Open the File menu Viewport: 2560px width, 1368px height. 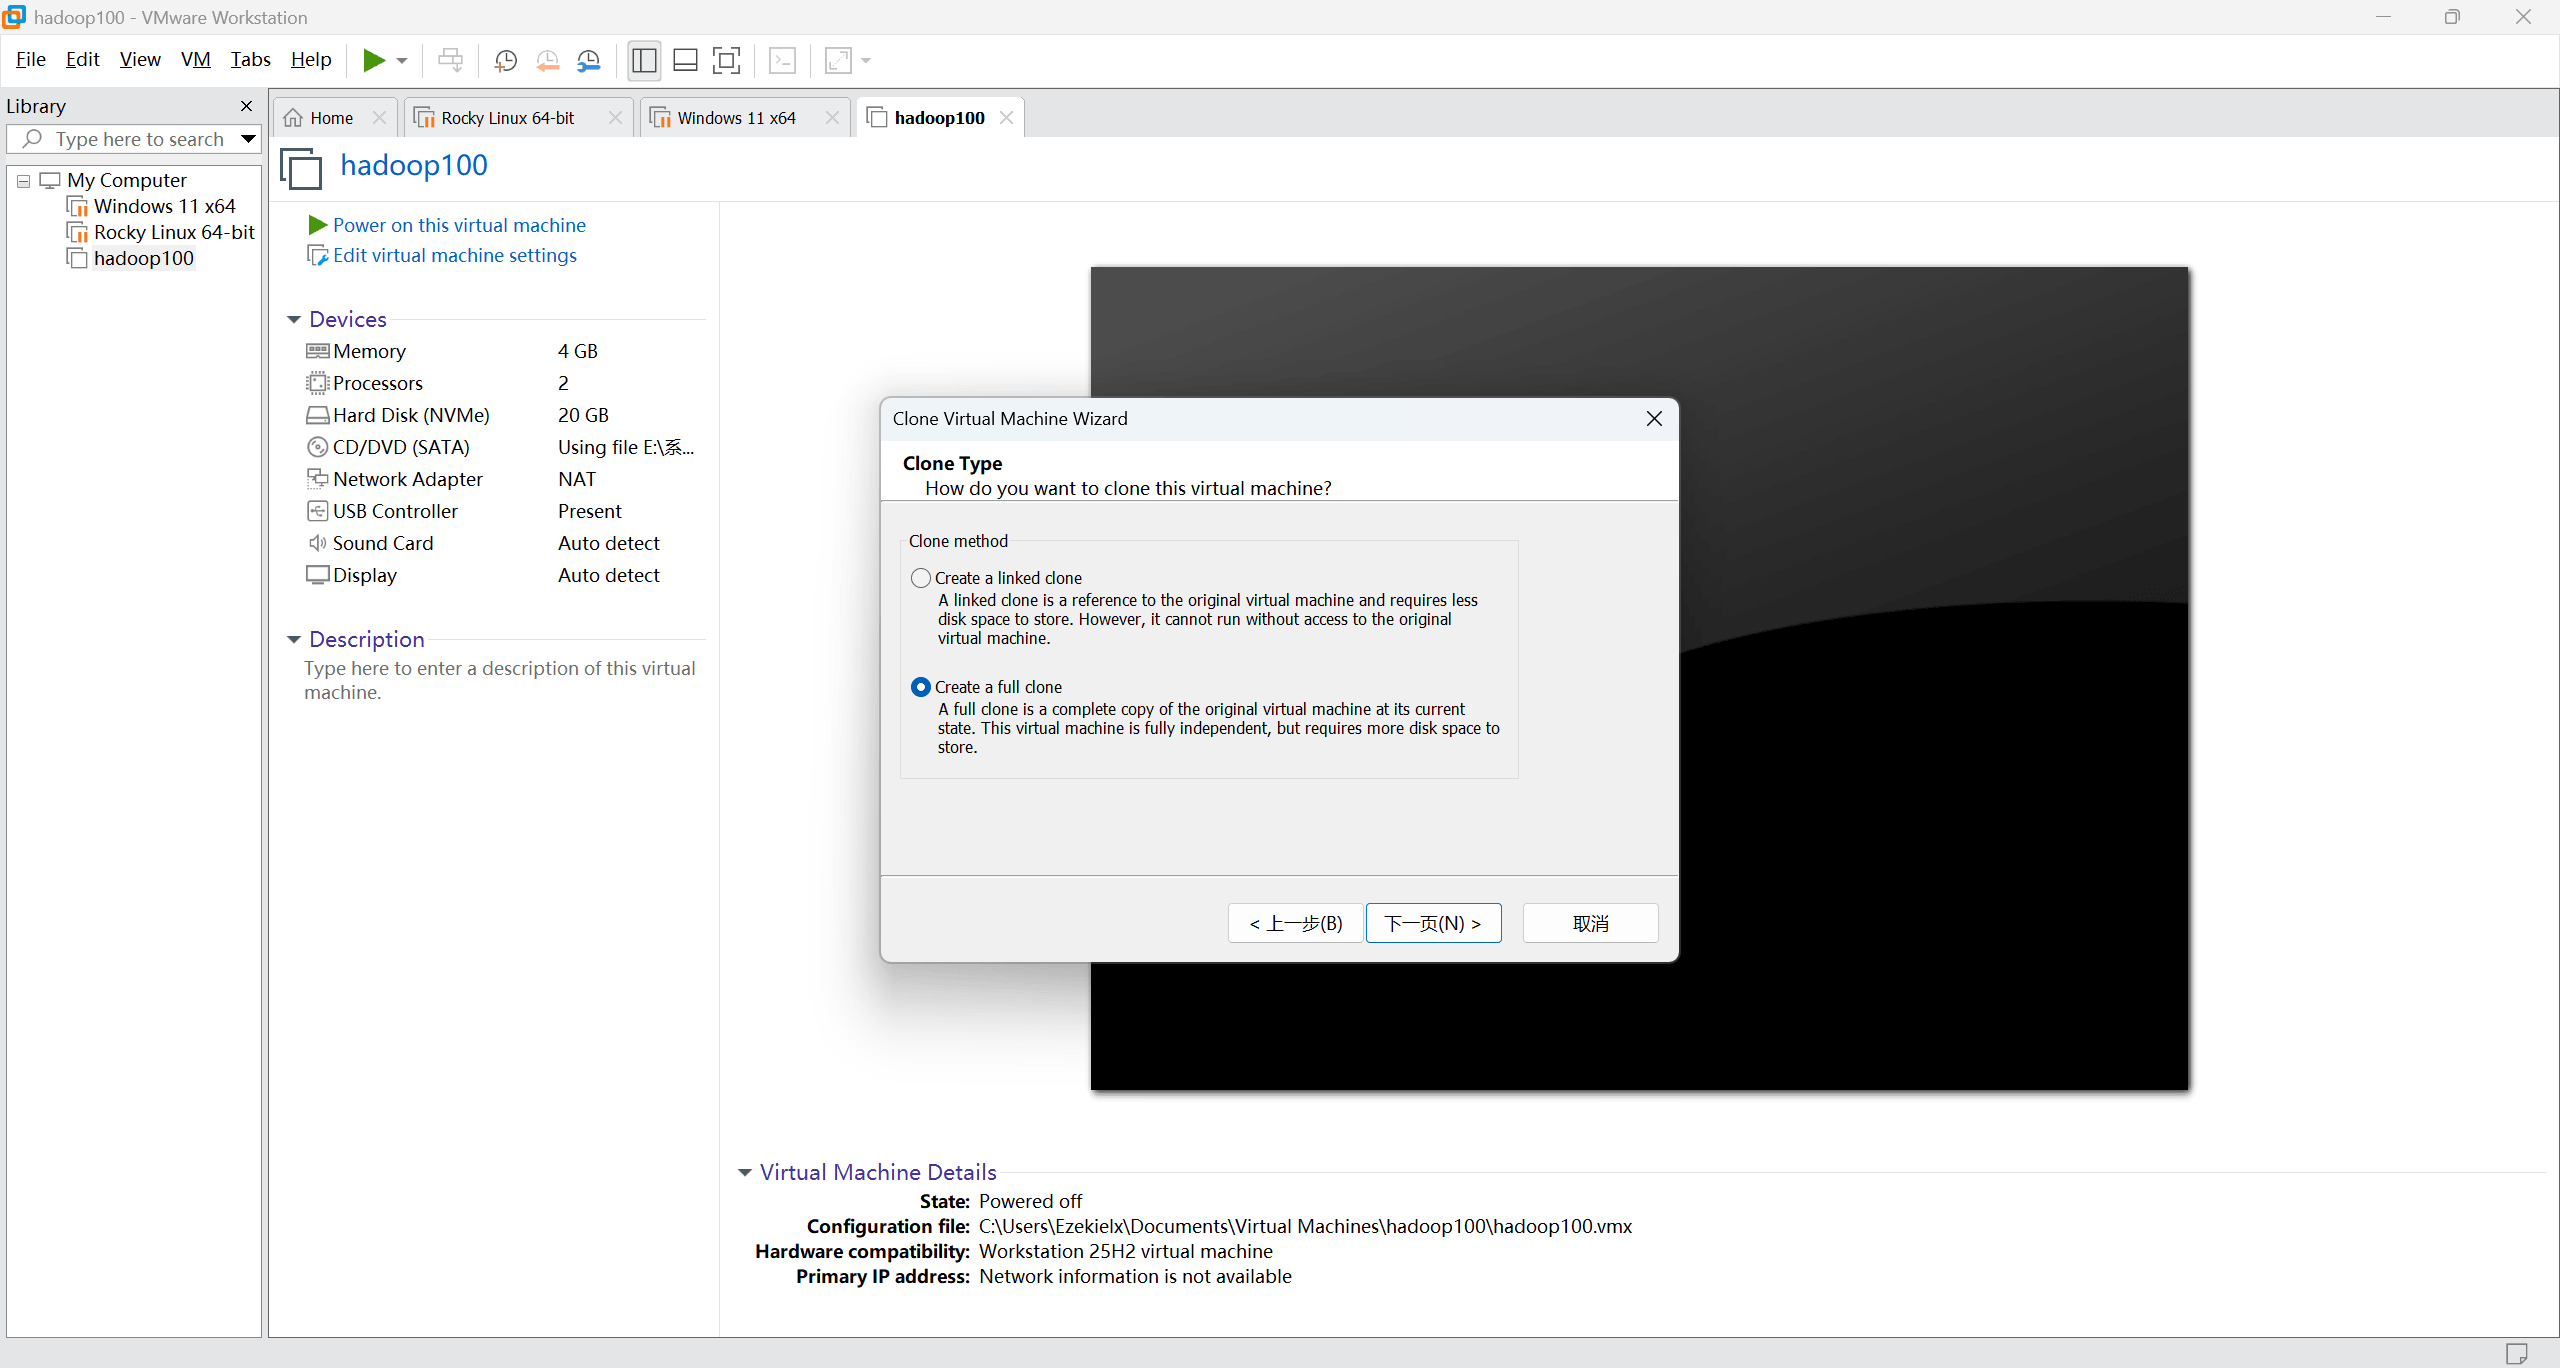tap(31, 60)
